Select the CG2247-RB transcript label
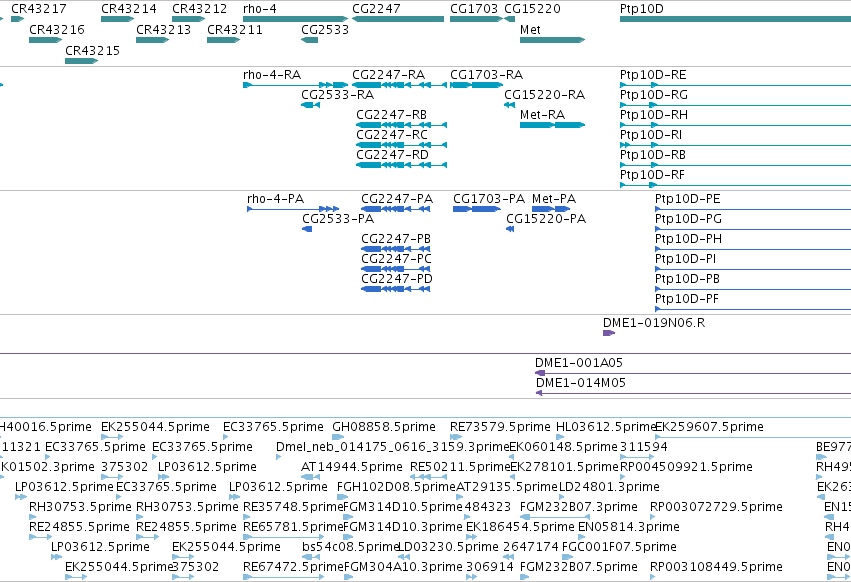 coord(391,115)
